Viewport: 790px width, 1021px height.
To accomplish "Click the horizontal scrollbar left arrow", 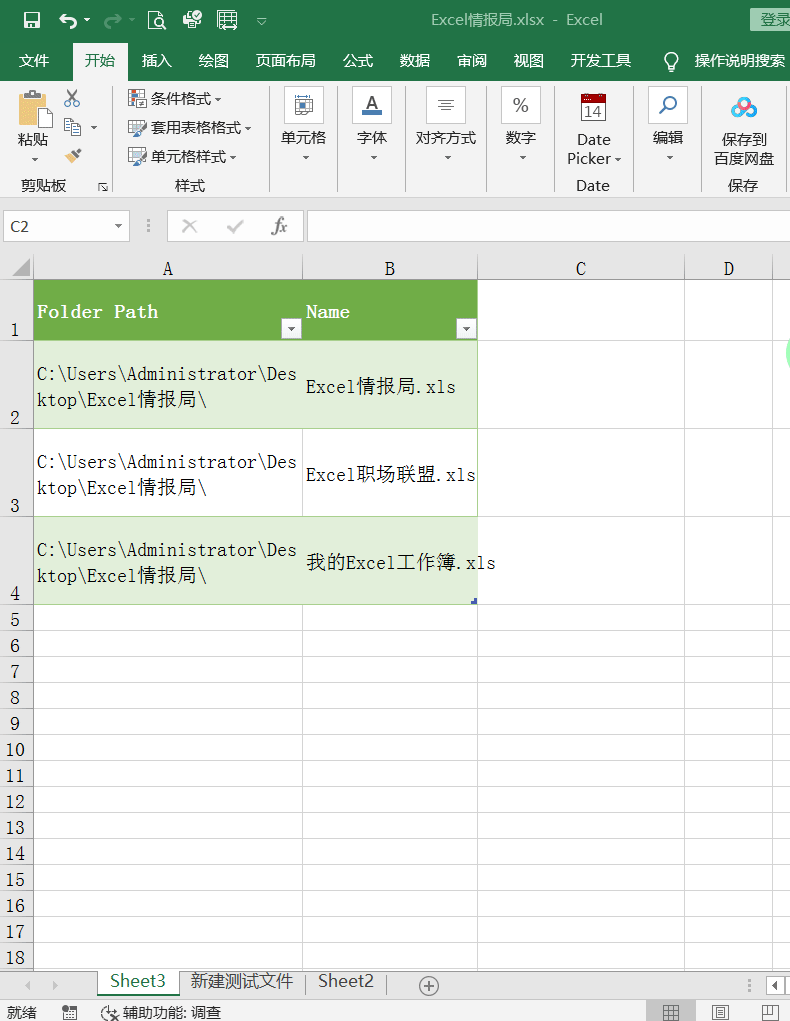I will pyautogui.click(x=775, y=985).
